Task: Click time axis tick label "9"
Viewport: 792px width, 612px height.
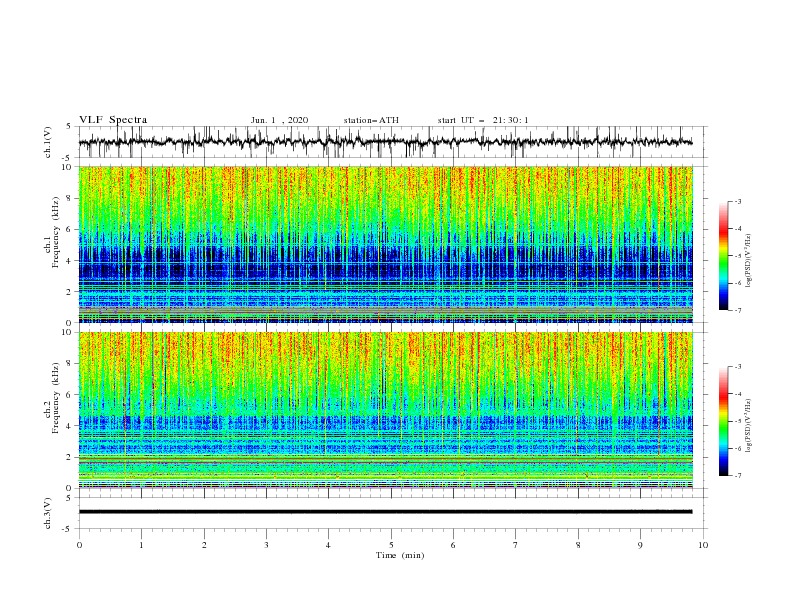Action: (640, 545)
